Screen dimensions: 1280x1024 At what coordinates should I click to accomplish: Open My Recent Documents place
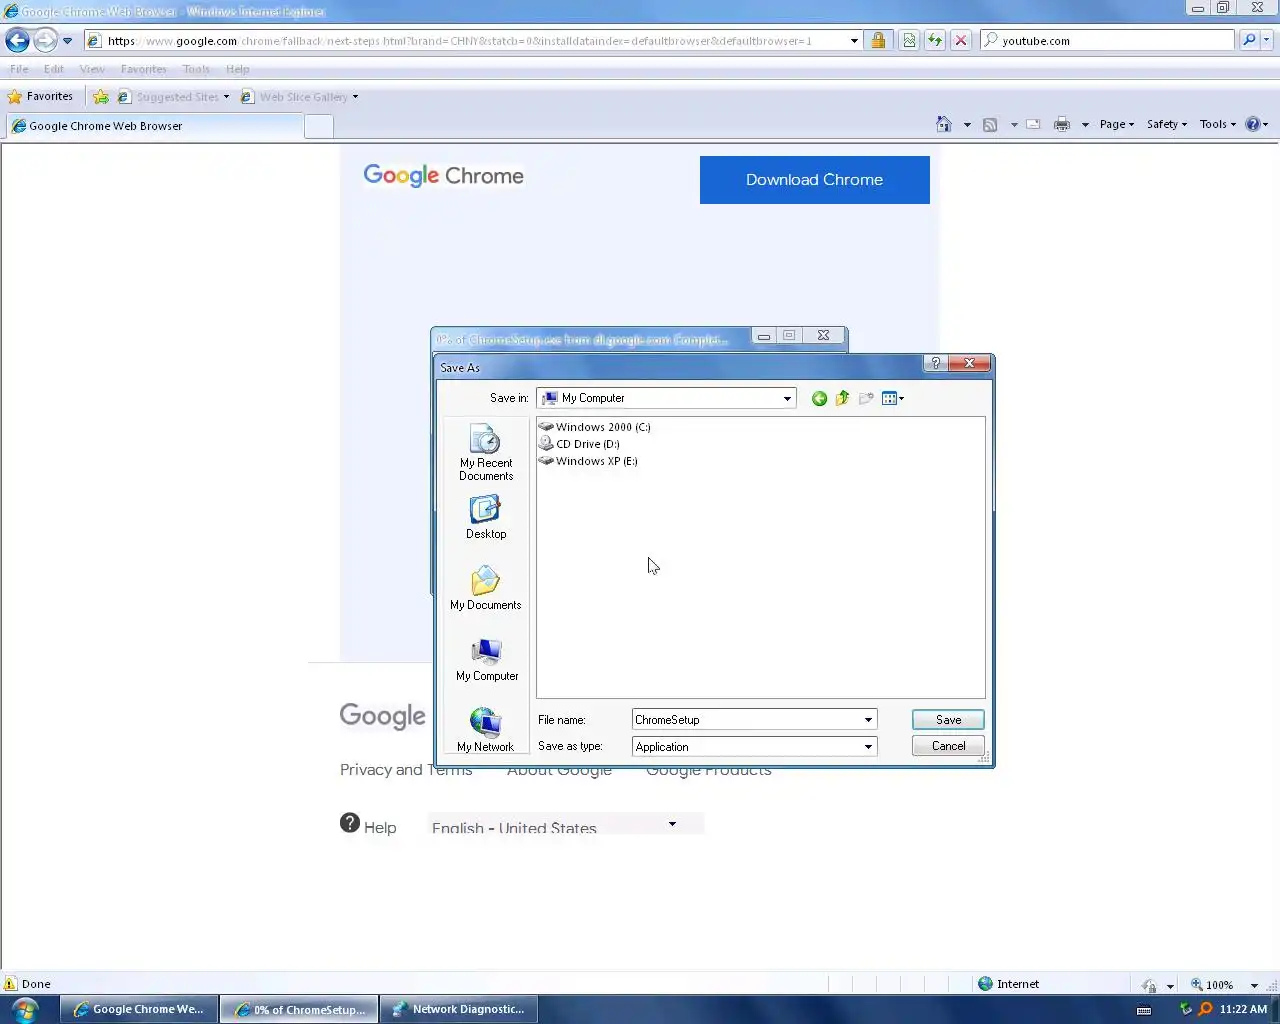(x=486, y=453)
